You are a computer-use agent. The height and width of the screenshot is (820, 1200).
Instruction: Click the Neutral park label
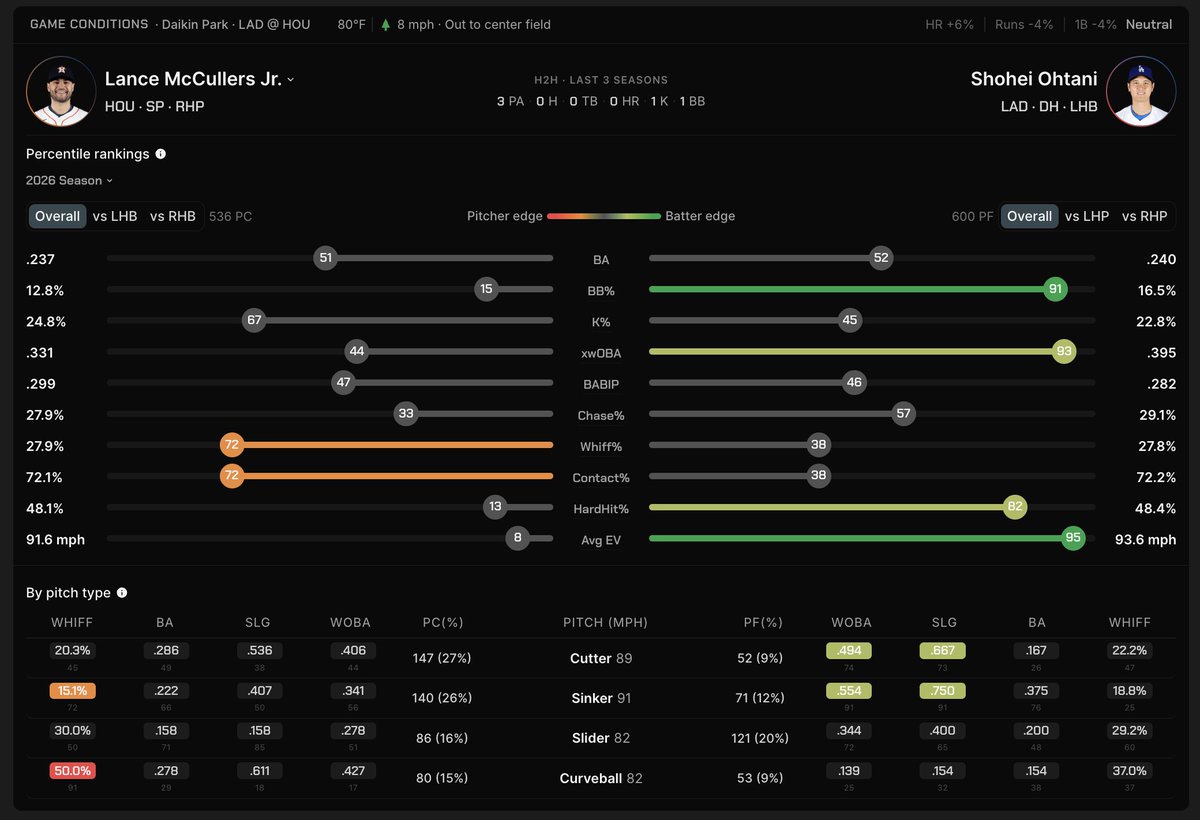(1149, 24)
